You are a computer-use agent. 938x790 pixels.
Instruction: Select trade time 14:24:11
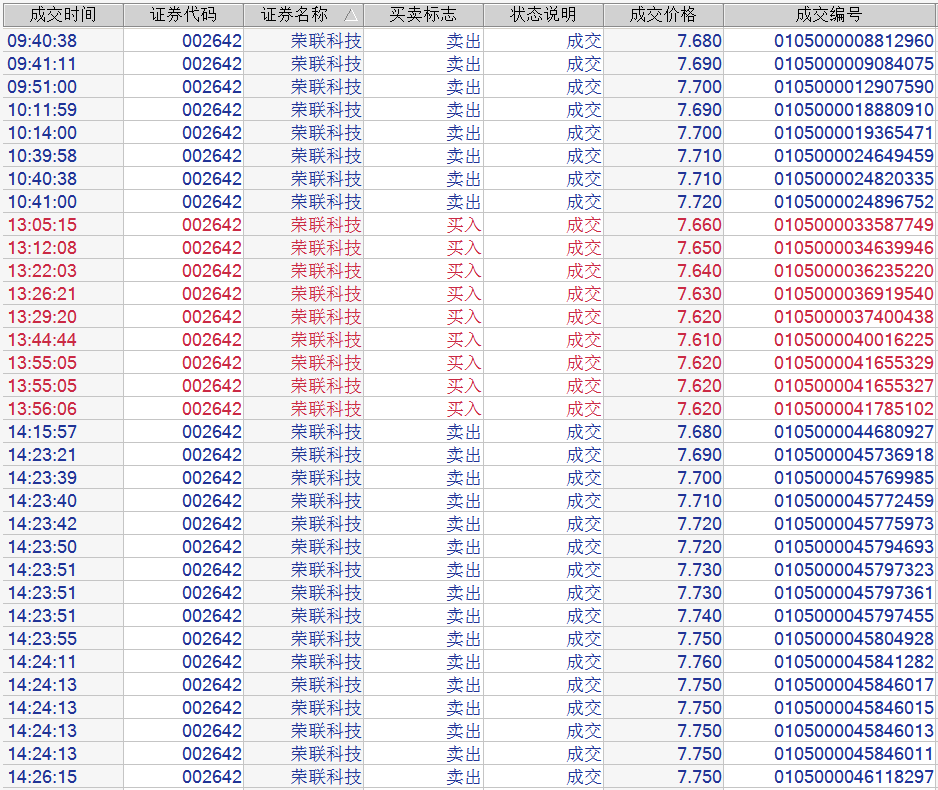click(42, 662)
